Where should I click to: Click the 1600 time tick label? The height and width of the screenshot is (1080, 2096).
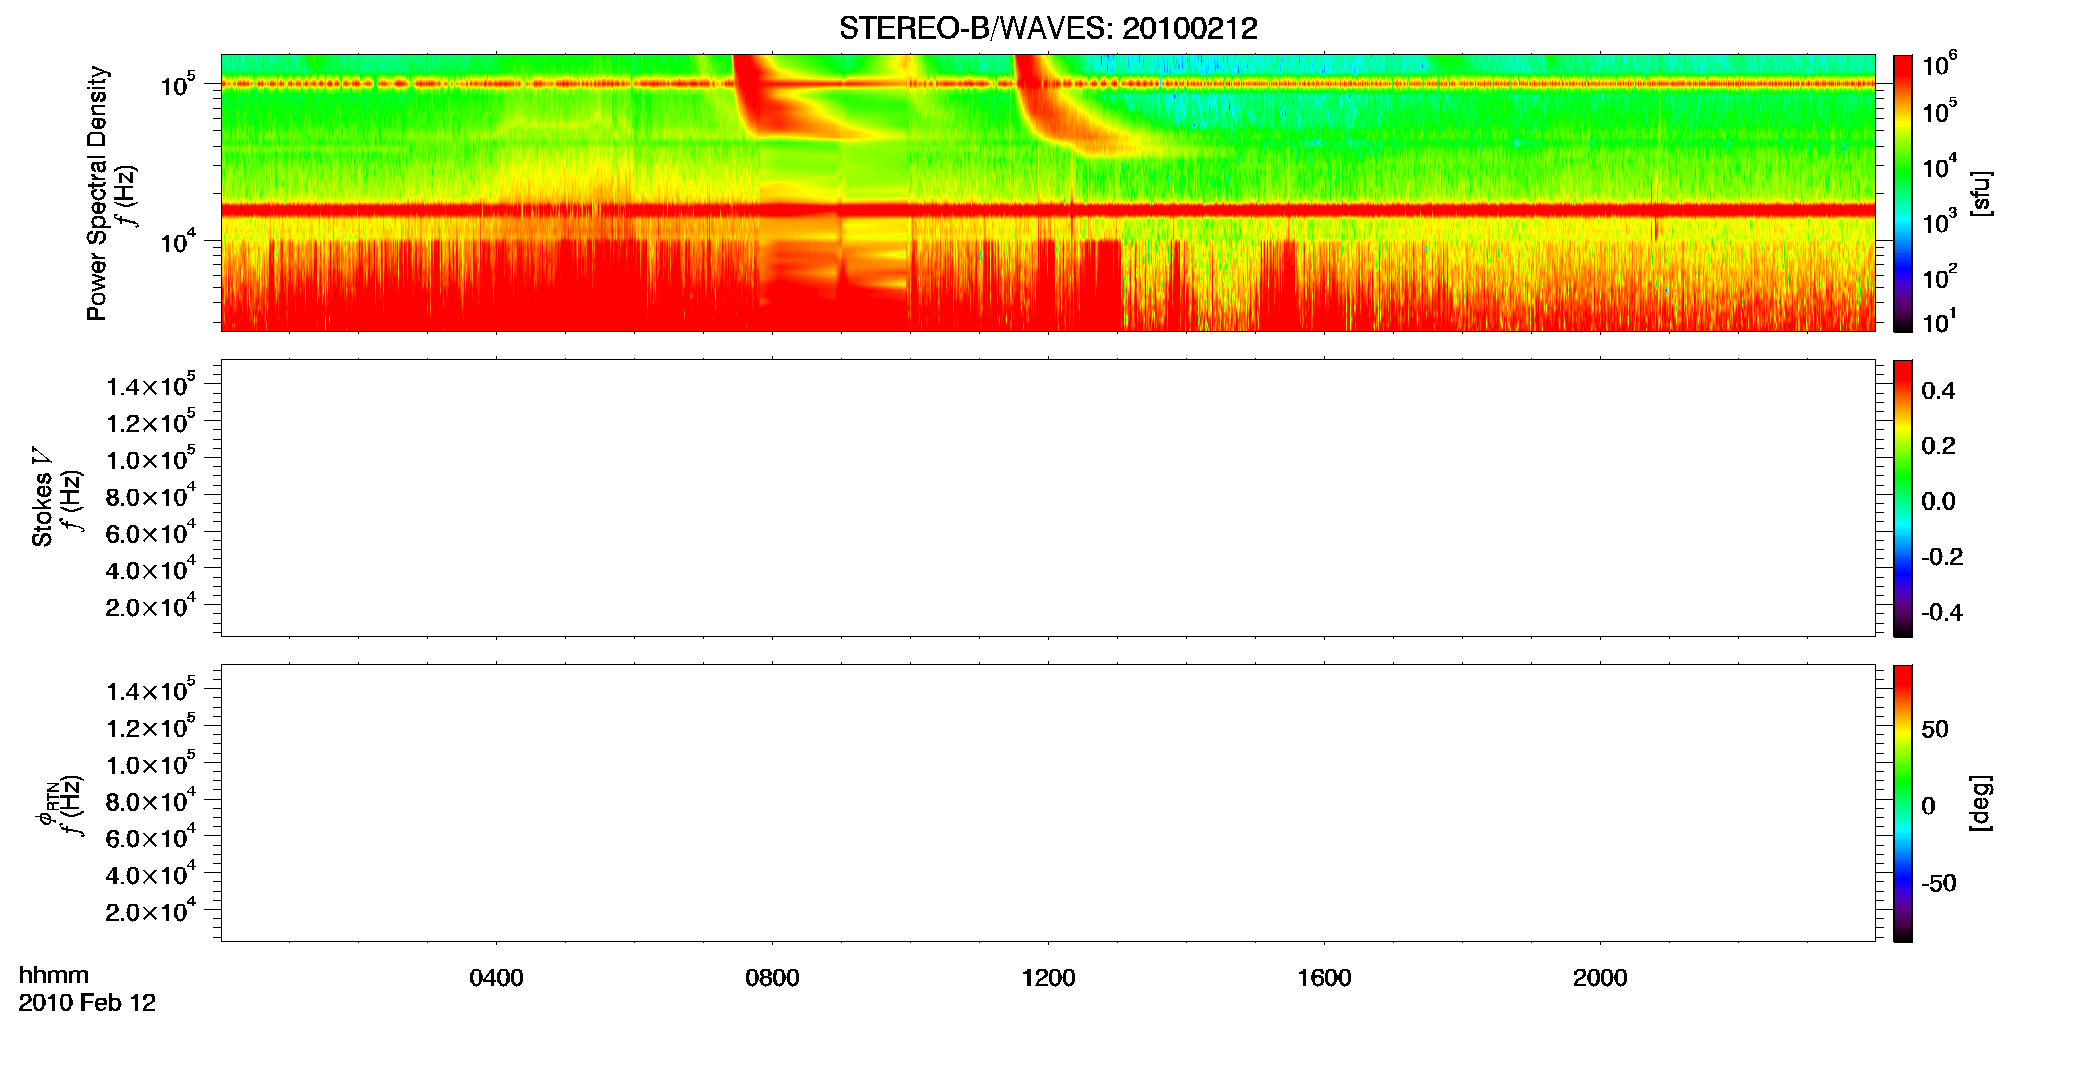point(1324,978)
